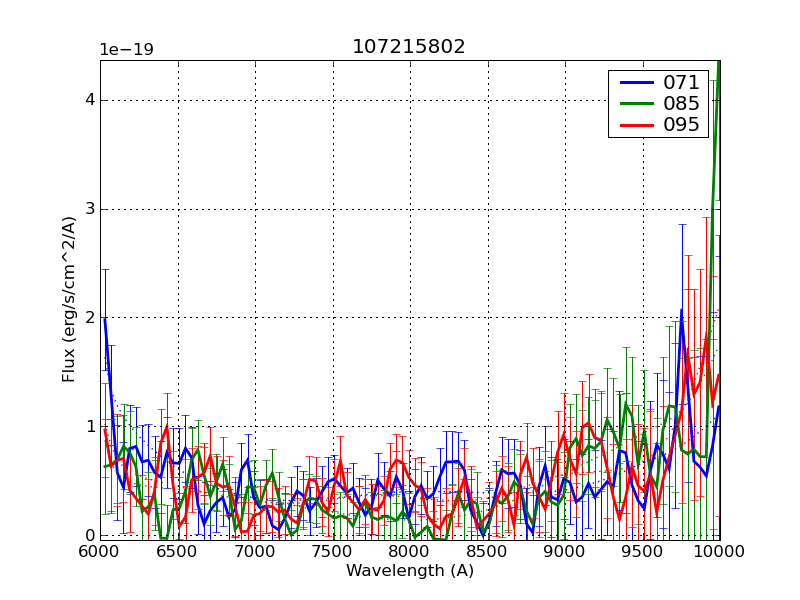Click the 095 legend label

tap(682, 125)
